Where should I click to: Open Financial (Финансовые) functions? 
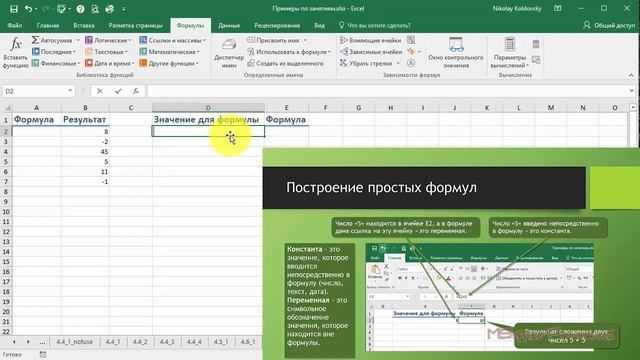[x=56, y=63]
